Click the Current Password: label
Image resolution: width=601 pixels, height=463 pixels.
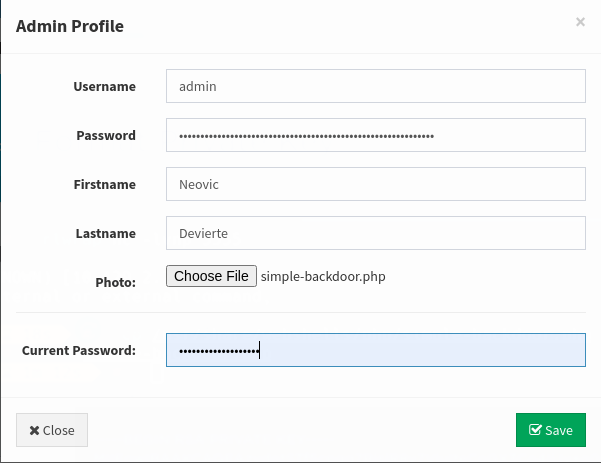tap(78, 351)
